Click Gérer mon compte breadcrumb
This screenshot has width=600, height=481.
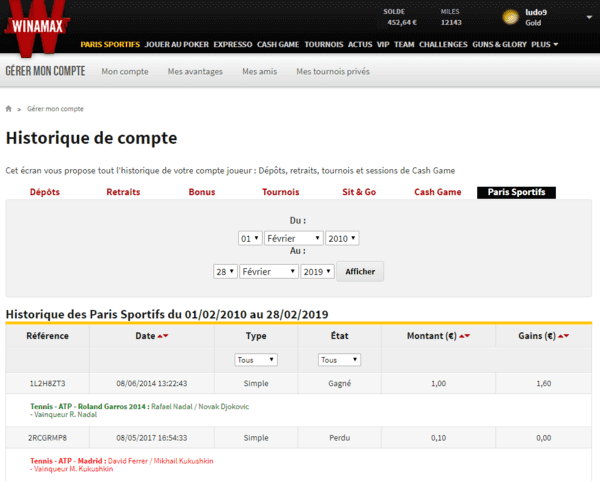(55, 109)
